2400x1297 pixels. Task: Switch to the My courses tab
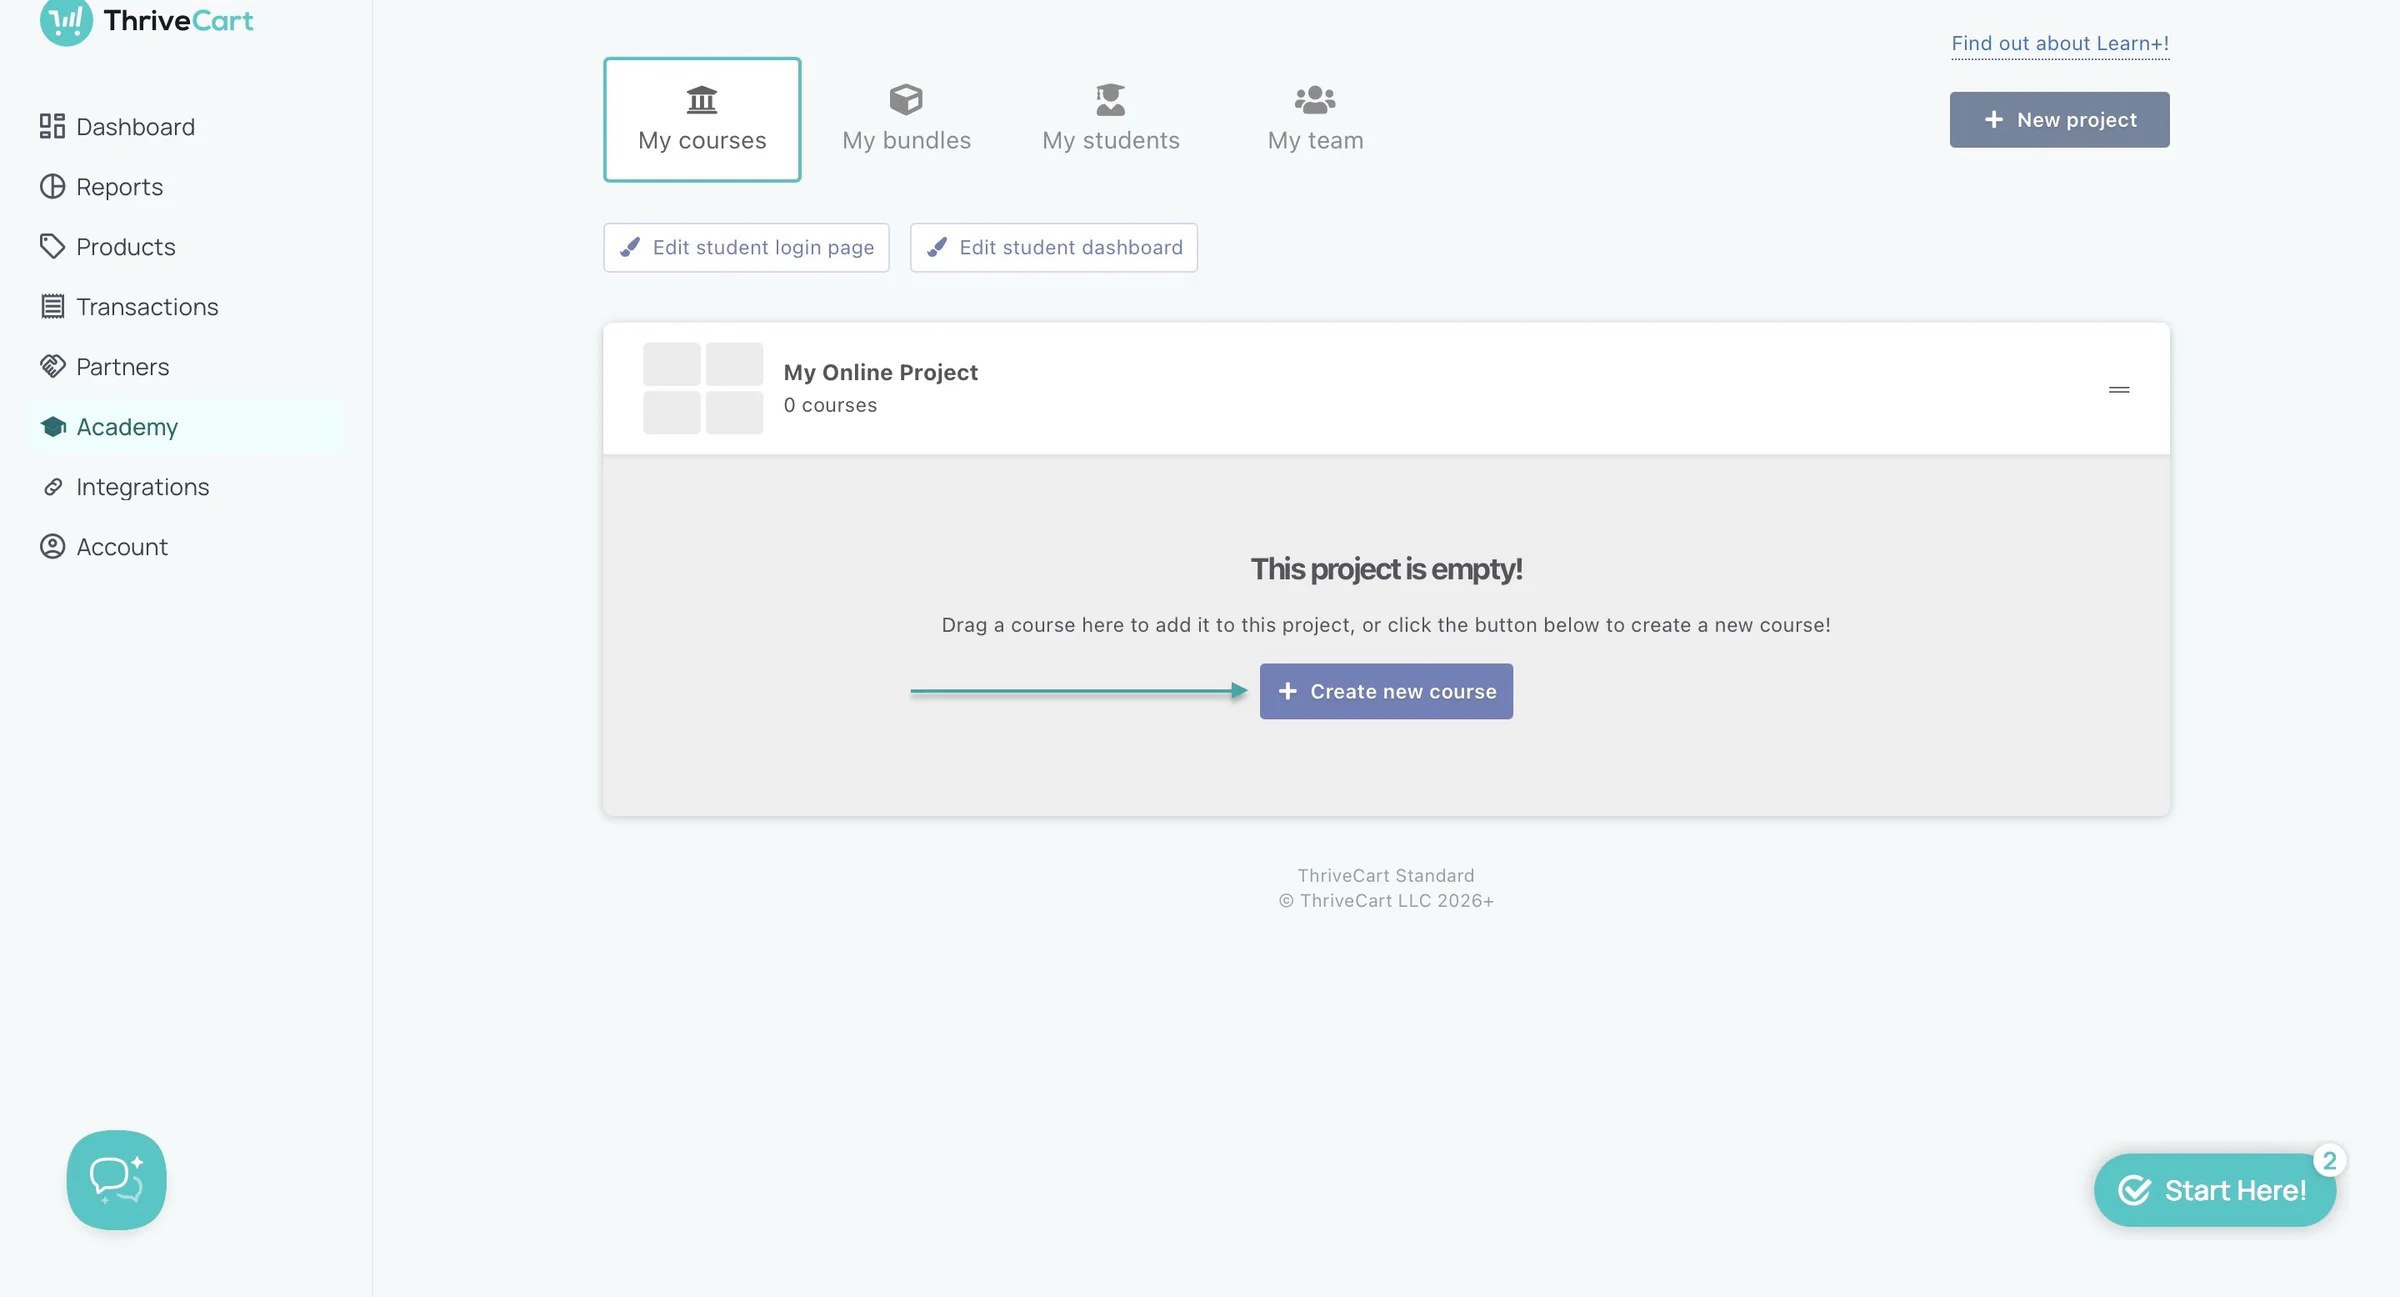(x=702, y=119)
